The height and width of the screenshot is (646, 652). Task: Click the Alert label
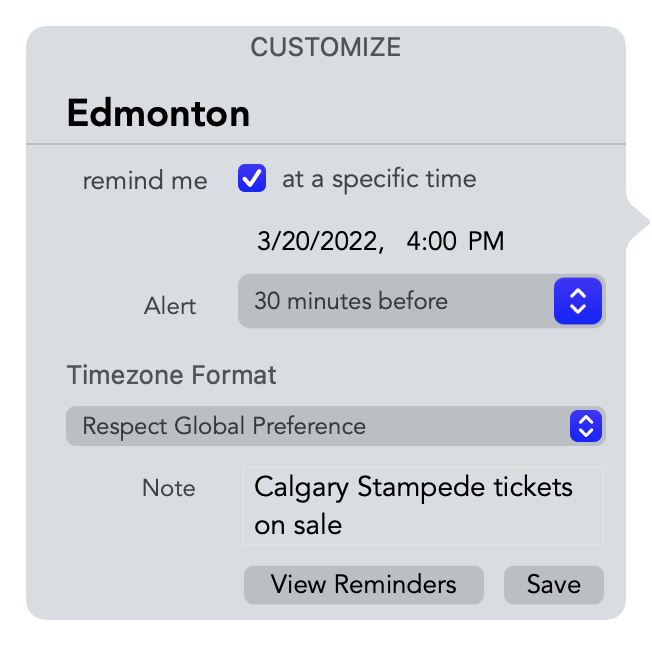click(170, 306)
